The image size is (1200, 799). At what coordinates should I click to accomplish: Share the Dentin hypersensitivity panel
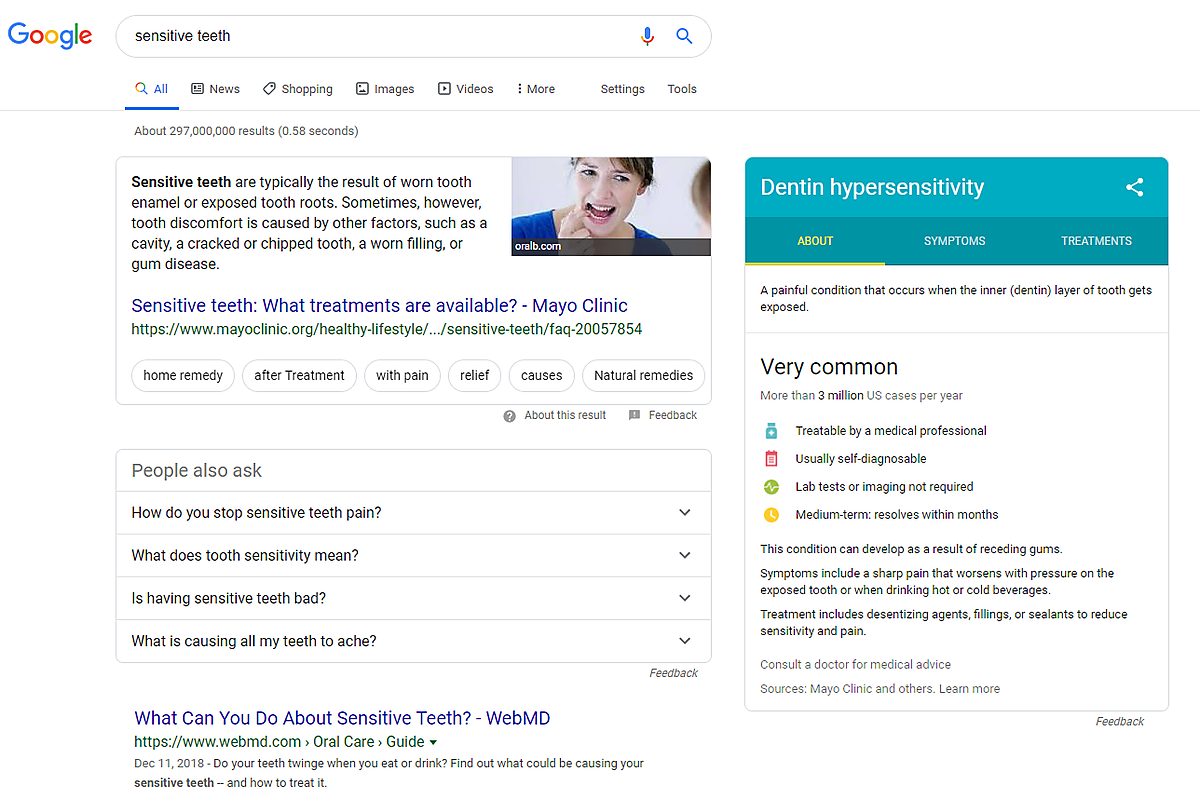pyautogui.click(x=1134, y=187)
